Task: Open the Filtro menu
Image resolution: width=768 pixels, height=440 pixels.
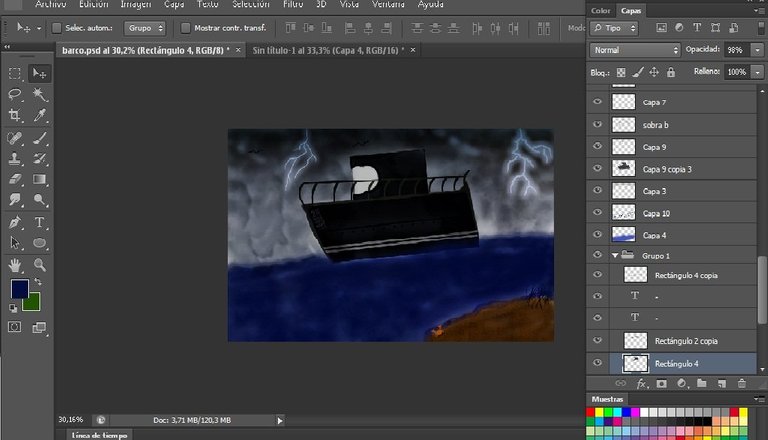Action: 293,4
